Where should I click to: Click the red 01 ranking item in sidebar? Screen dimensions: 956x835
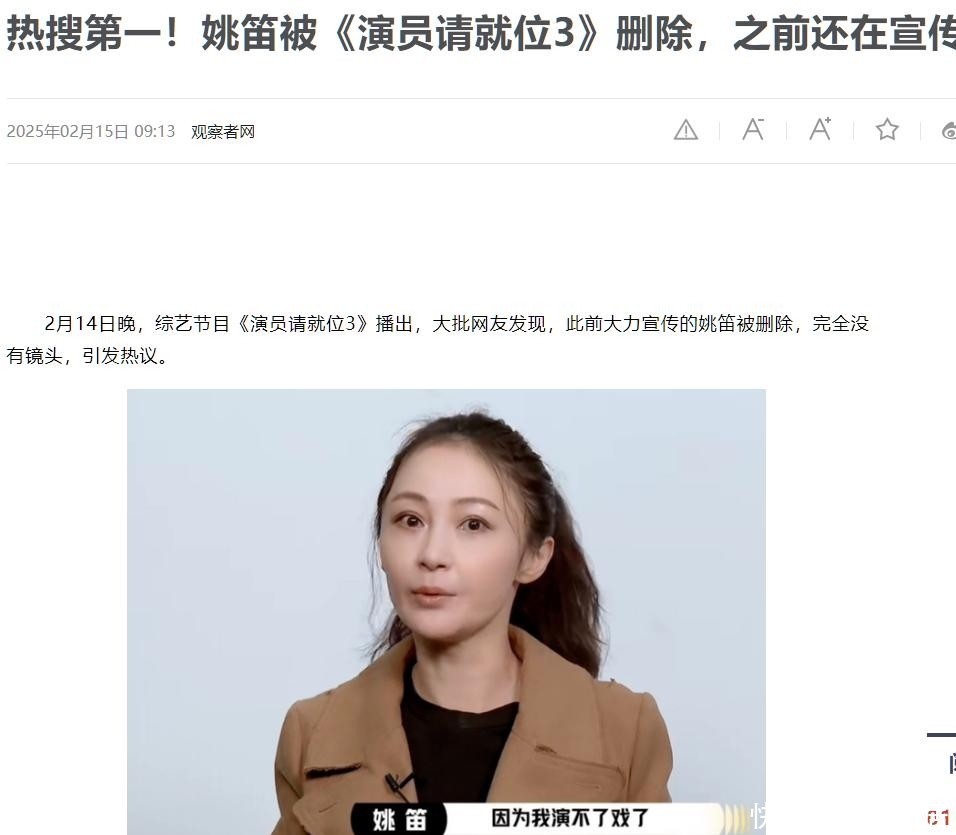click(x=940, y=817)
